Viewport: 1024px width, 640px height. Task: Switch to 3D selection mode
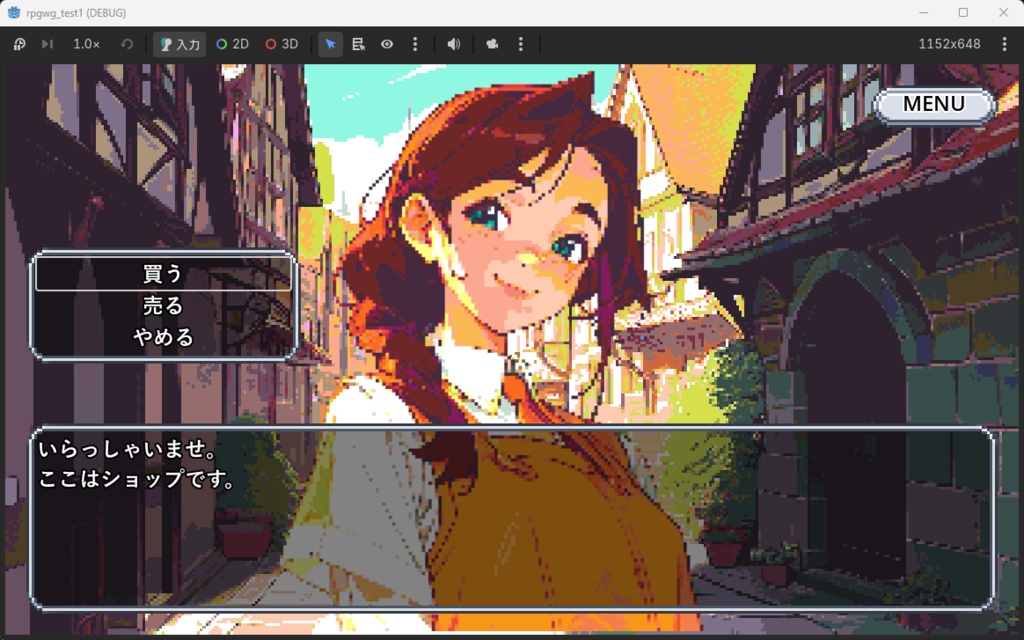tap(281, 44)
